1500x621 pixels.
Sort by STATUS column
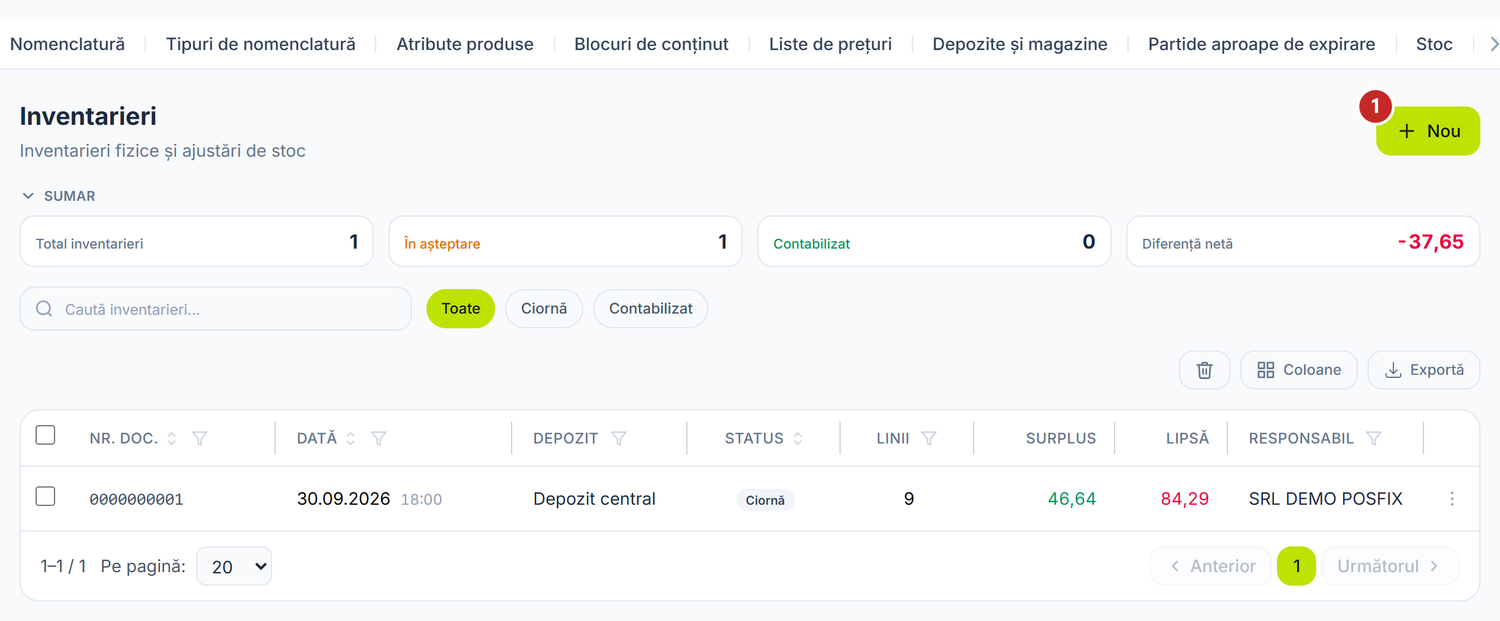click(x=798, y=438)
